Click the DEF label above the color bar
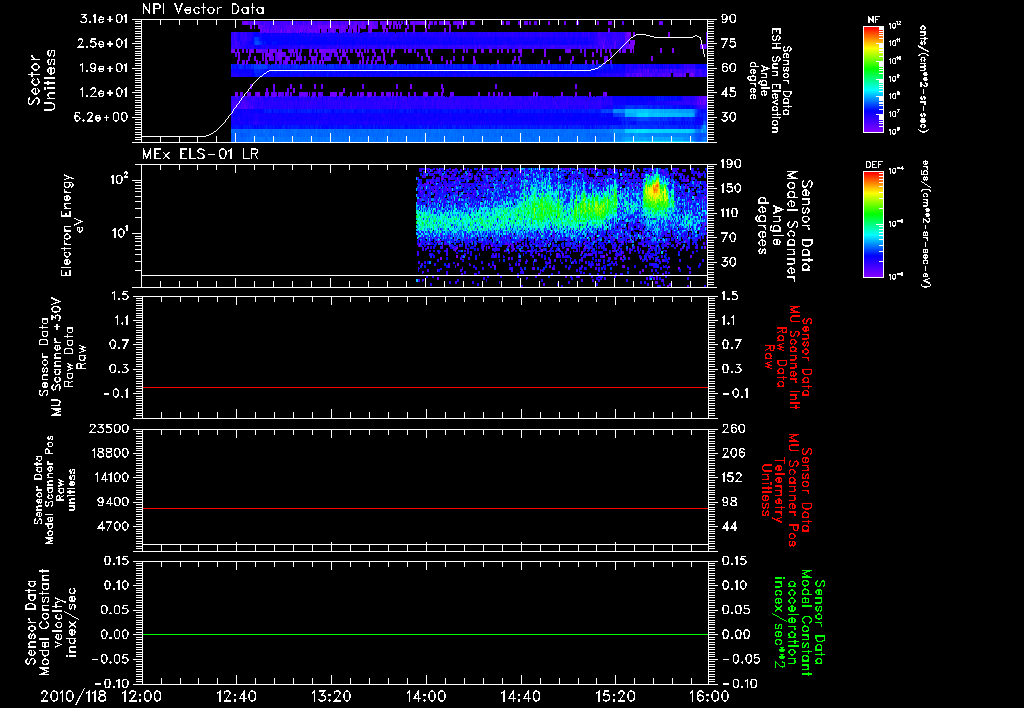Screen dimensions: 1024x708 873,165
